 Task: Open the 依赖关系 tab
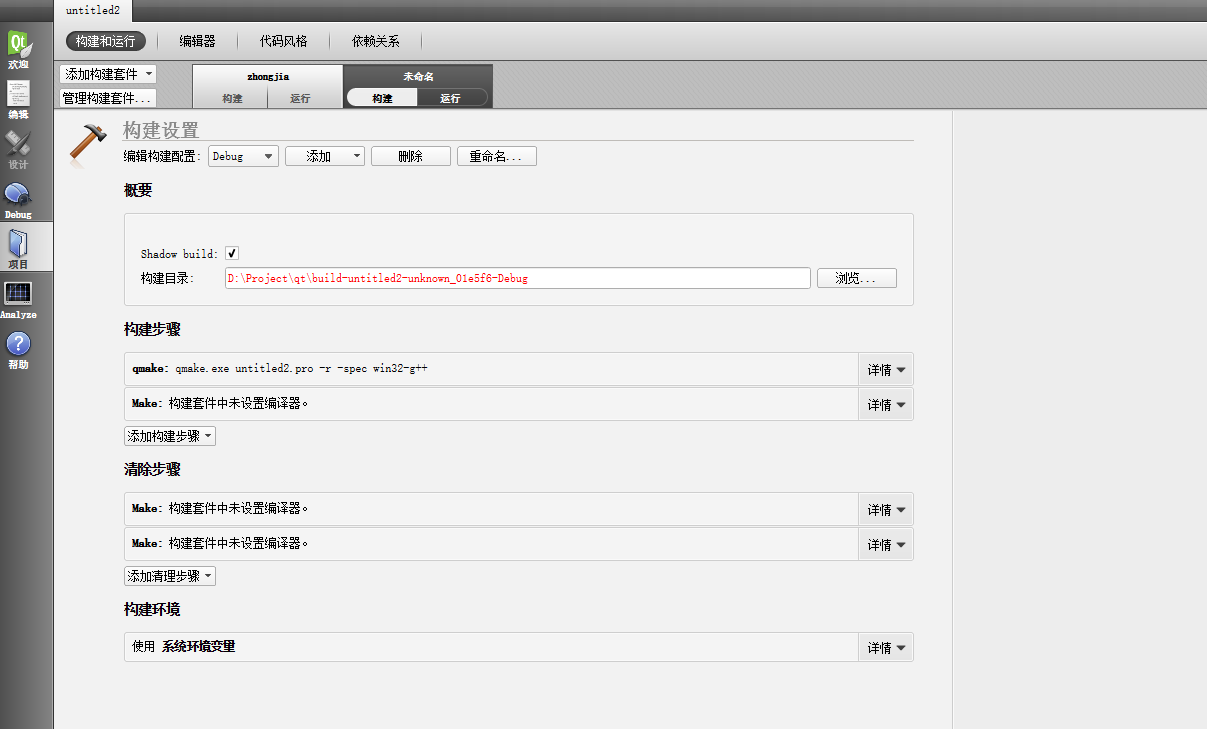pos(374,41)
